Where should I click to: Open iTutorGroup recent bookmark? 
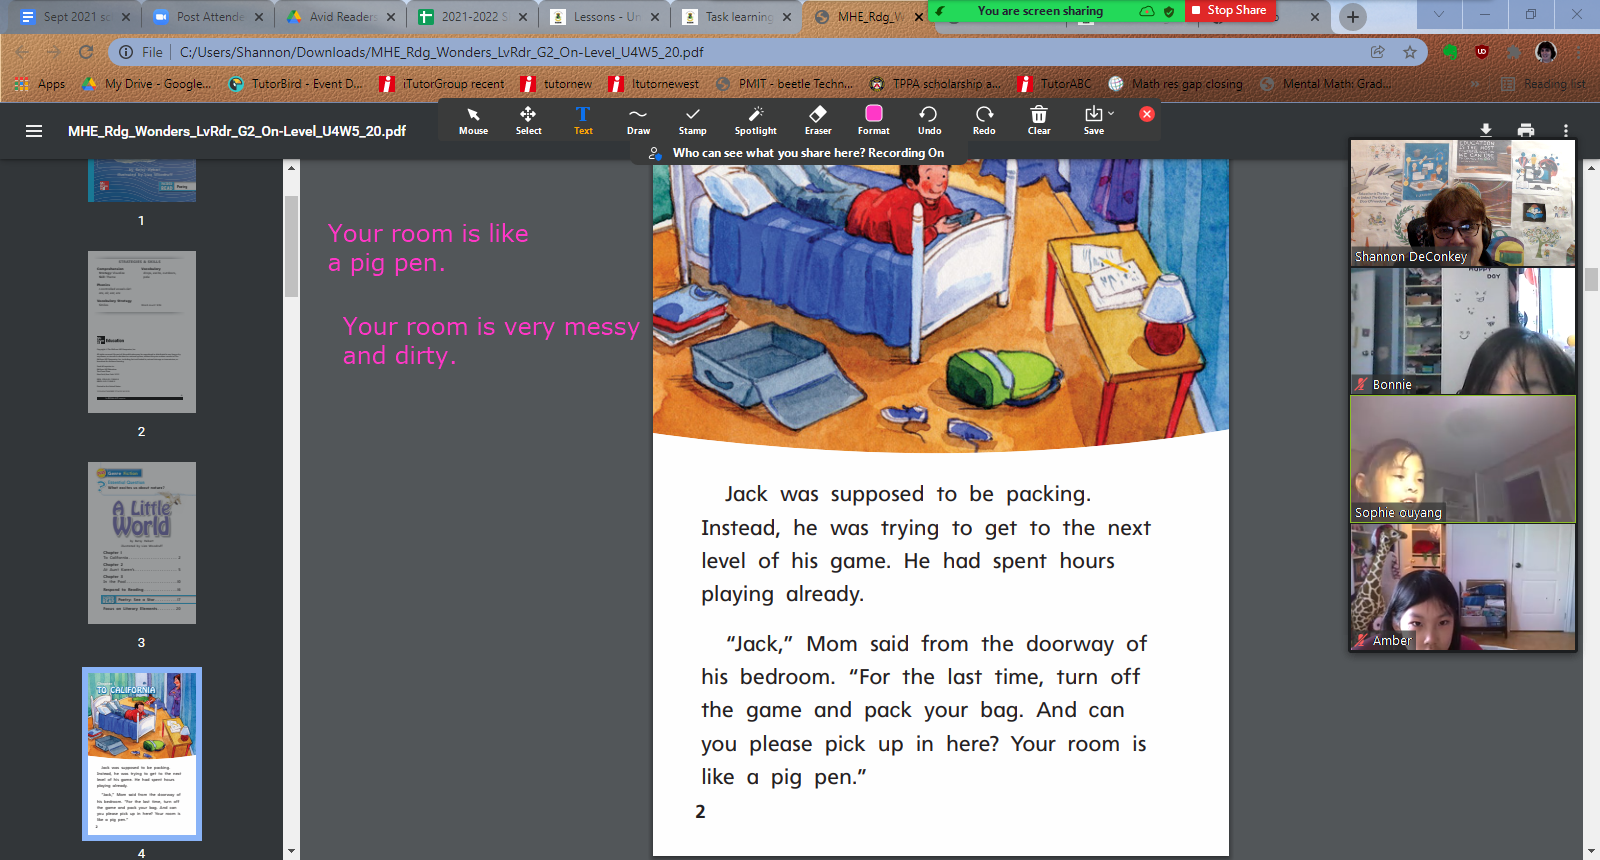[x=442, y=84]
